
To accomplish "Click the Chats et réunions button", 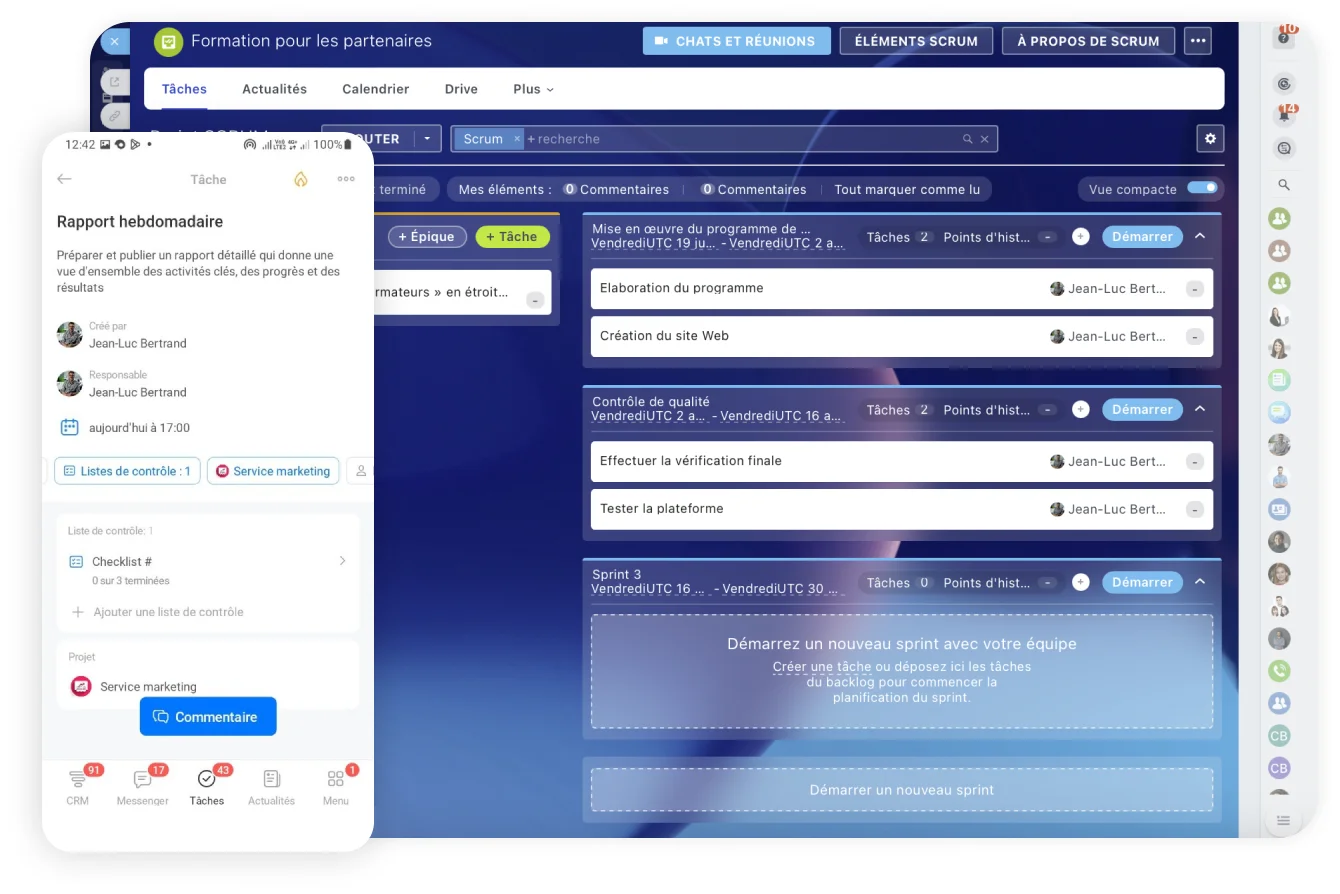I will (x=736, y=41).
